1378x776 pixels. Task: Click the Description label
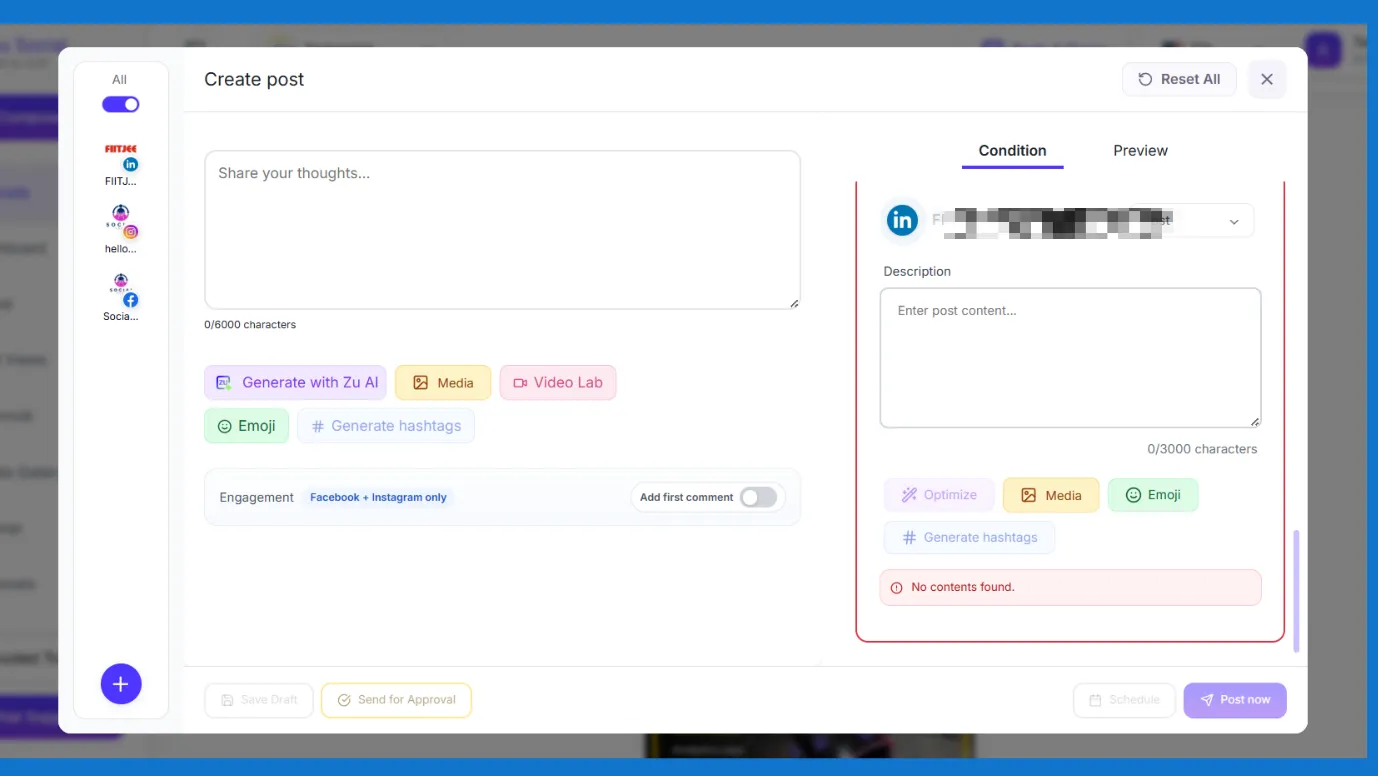pos(917,272)
